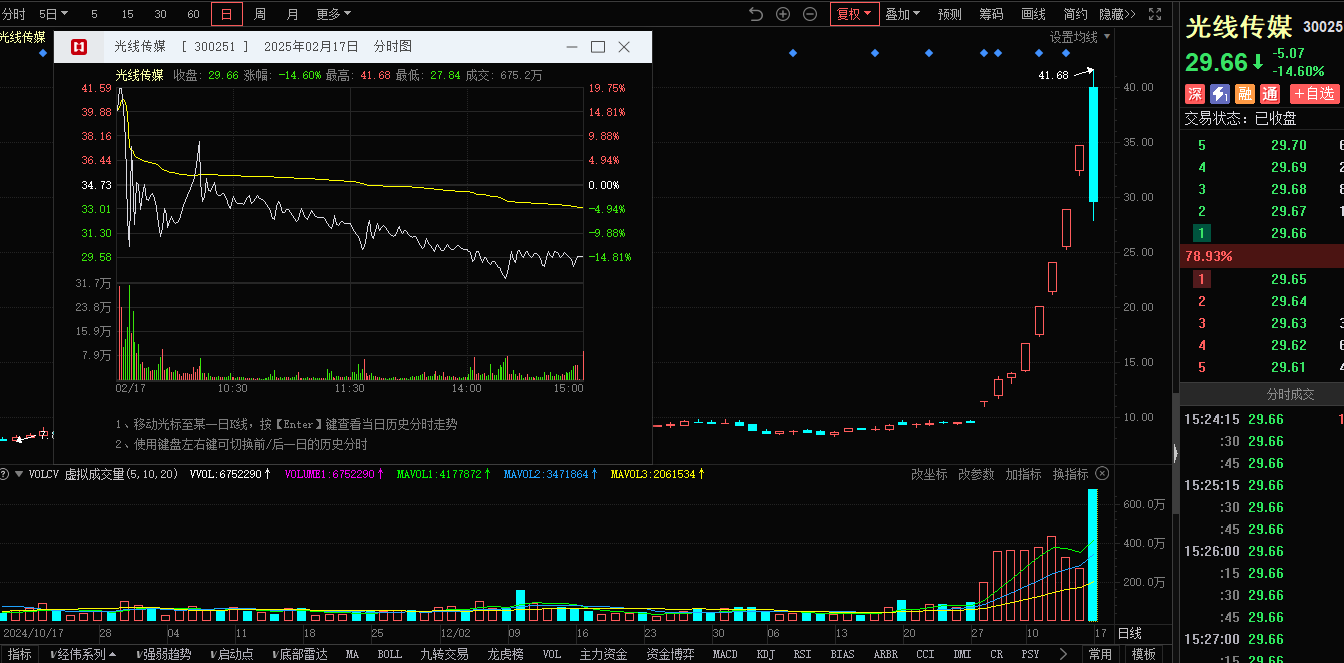Close the VOLCV indicator panel with X icon
This screenshot has width=1344, height=663.
pyautogui.click(x=1102, y=474)
